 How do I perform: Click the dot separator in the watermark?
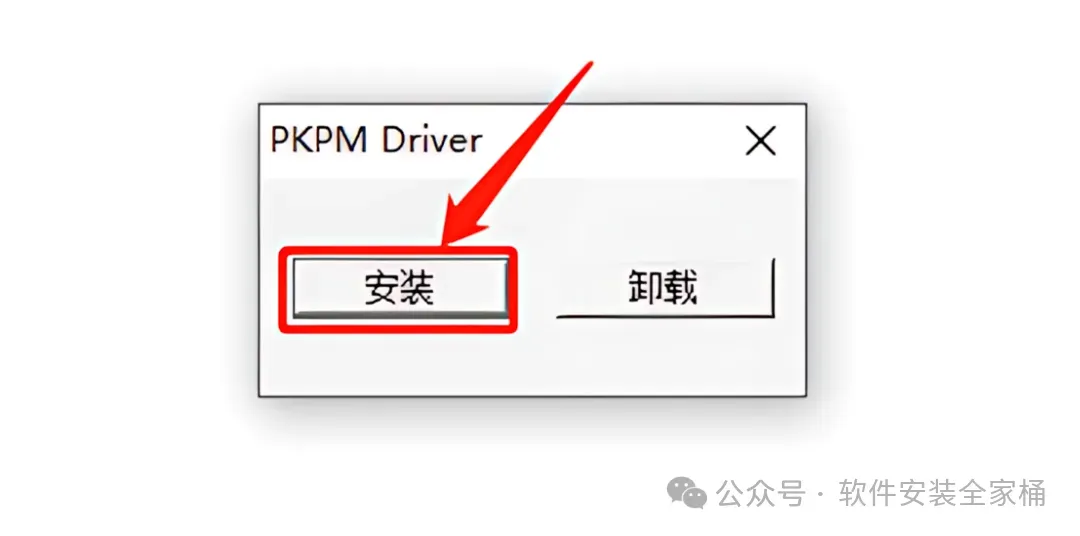coord(820,495)
